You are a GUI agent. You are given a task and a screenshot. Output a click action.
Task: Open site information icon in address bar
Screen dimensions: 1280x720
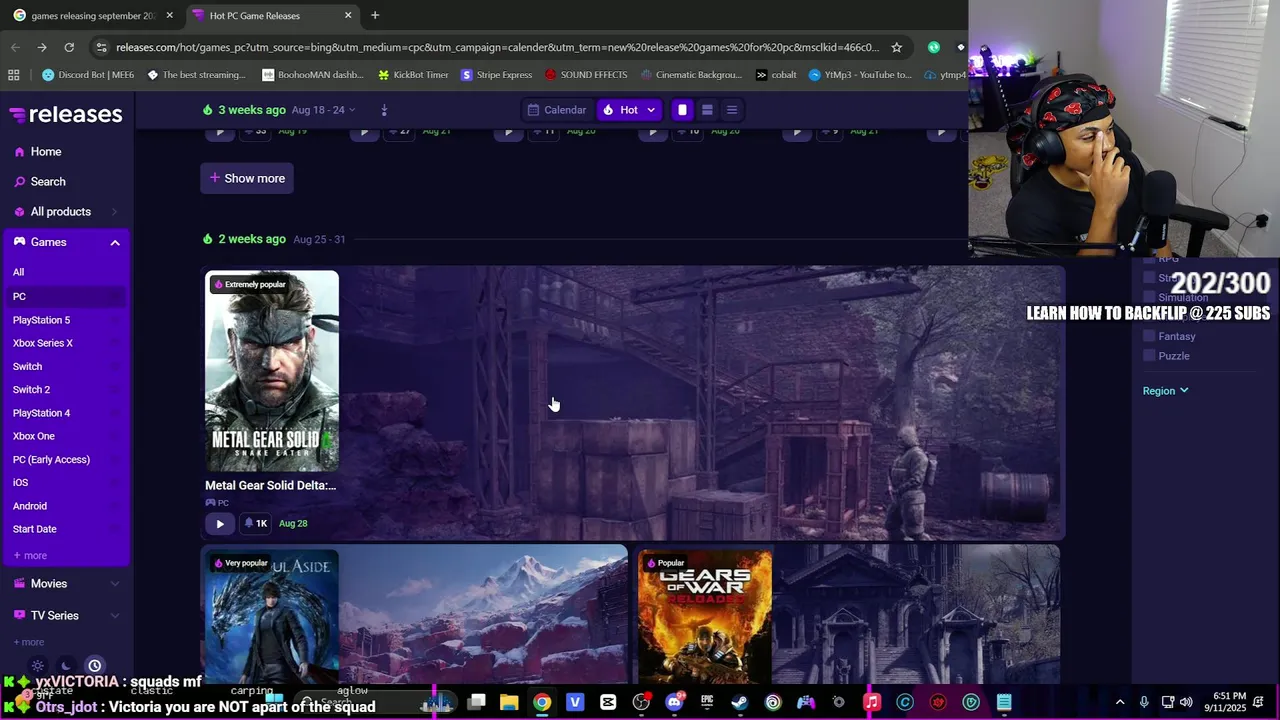coord(101,47)
